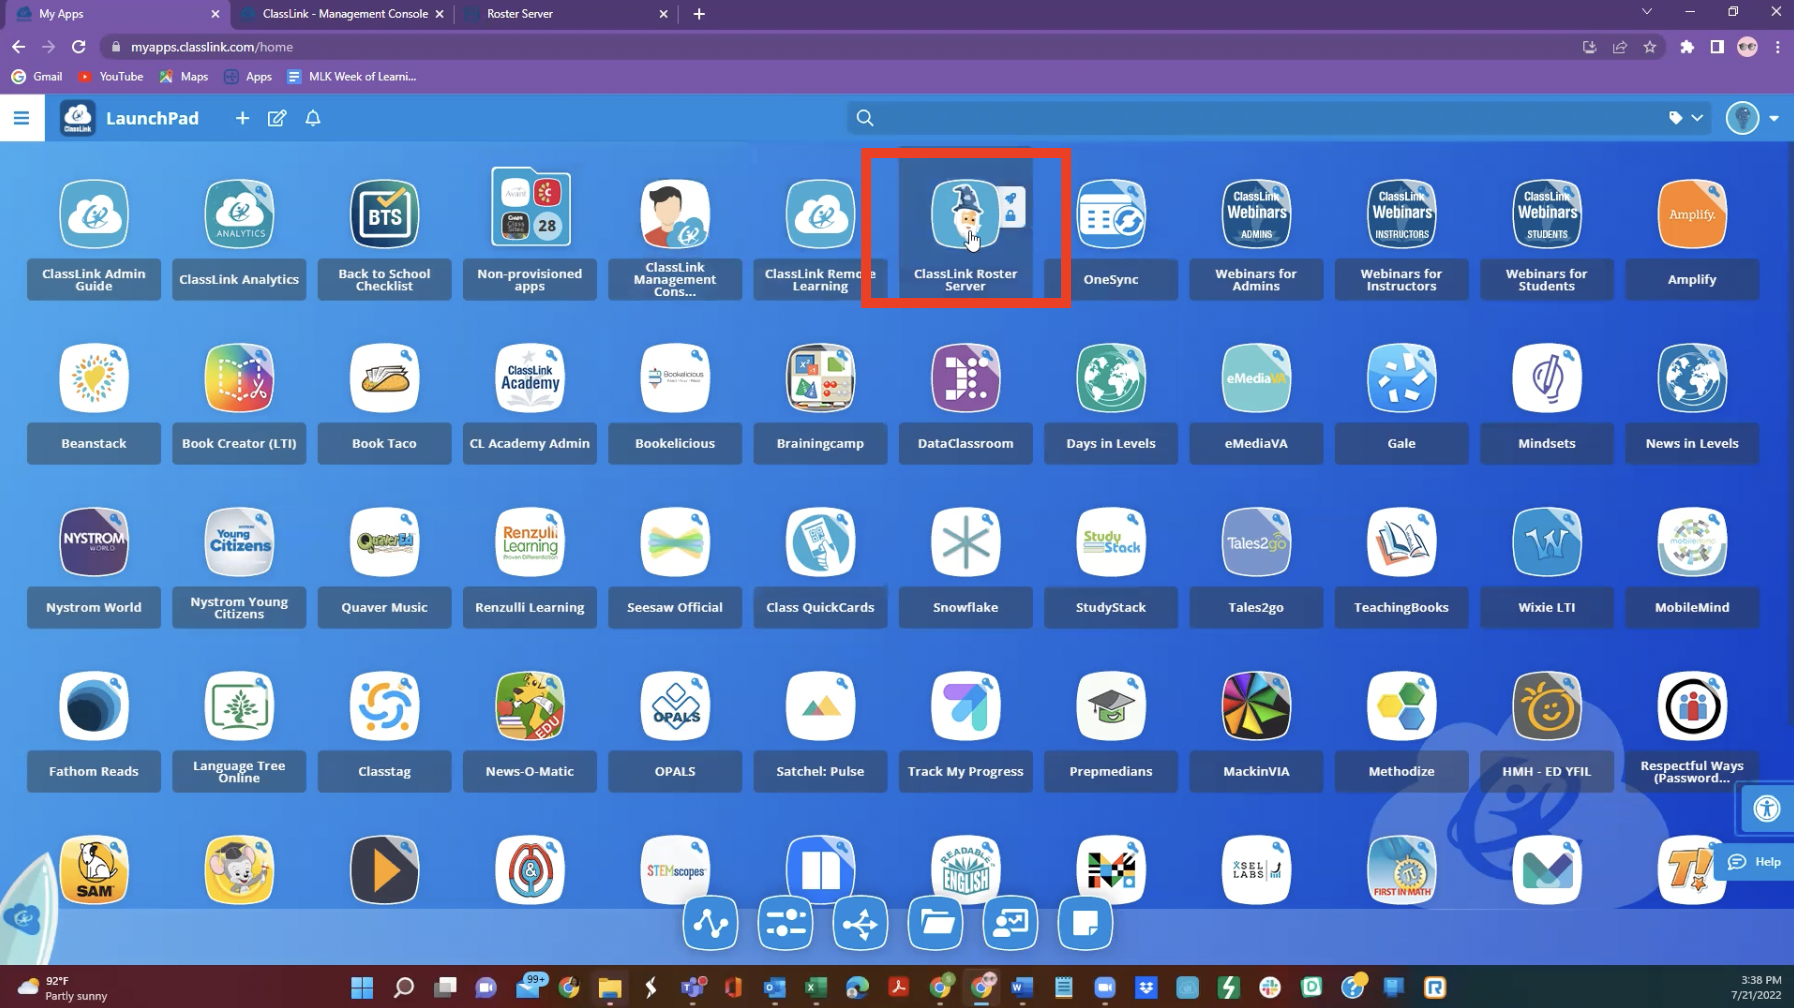Launch the OneSync app icon
Image resolution: width=1794 pixels, height=1008 pixels.
point(1110,215)
